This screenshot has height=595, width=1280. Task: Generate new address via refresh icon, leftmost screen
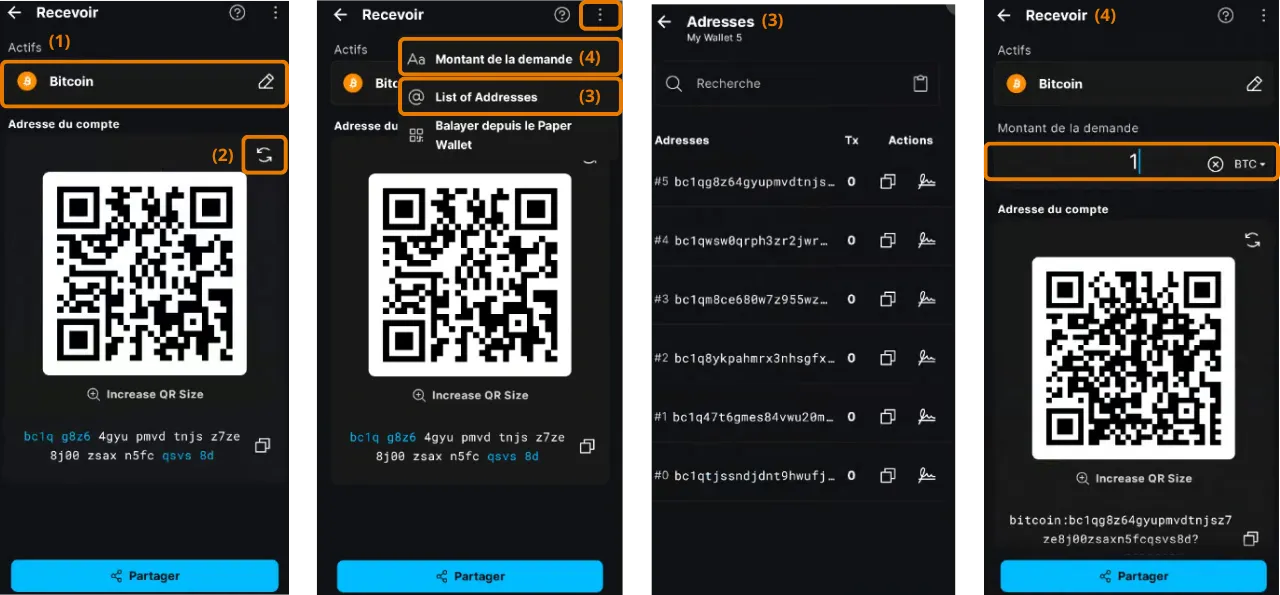click(x=264, y=155)
